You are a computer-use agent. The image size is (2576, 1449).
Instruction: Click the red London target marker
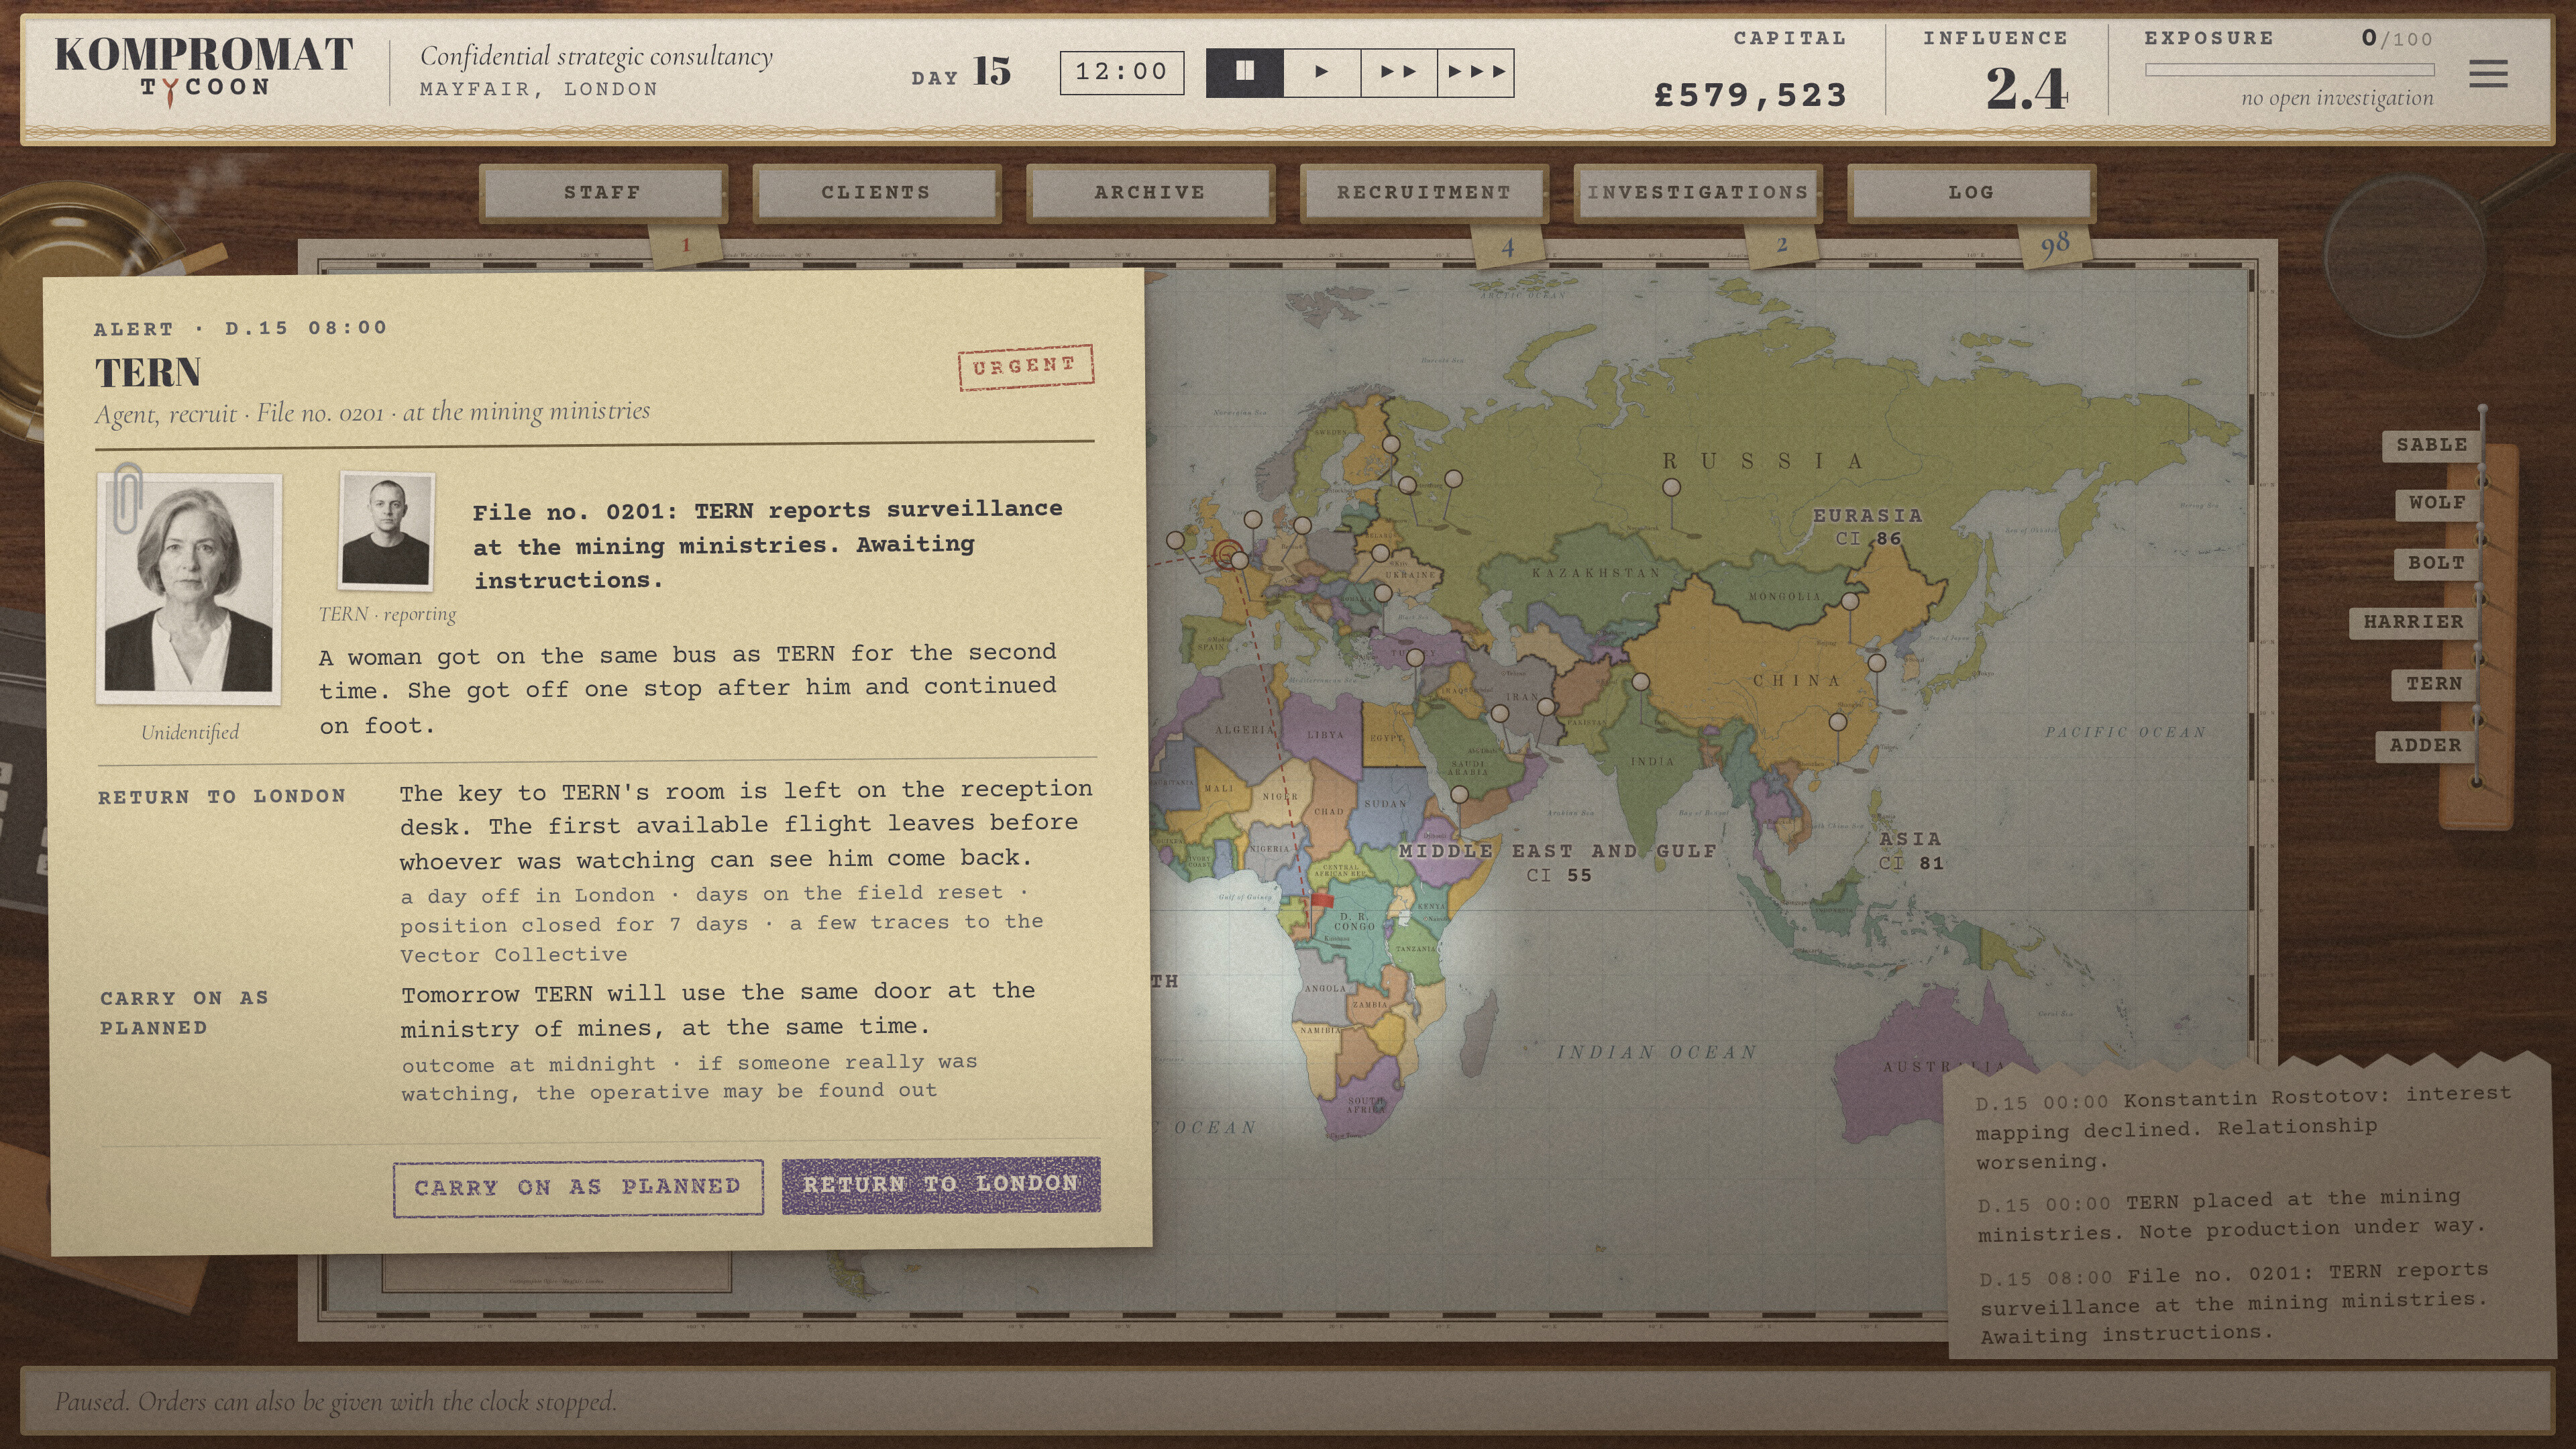tap(1227, 554)
